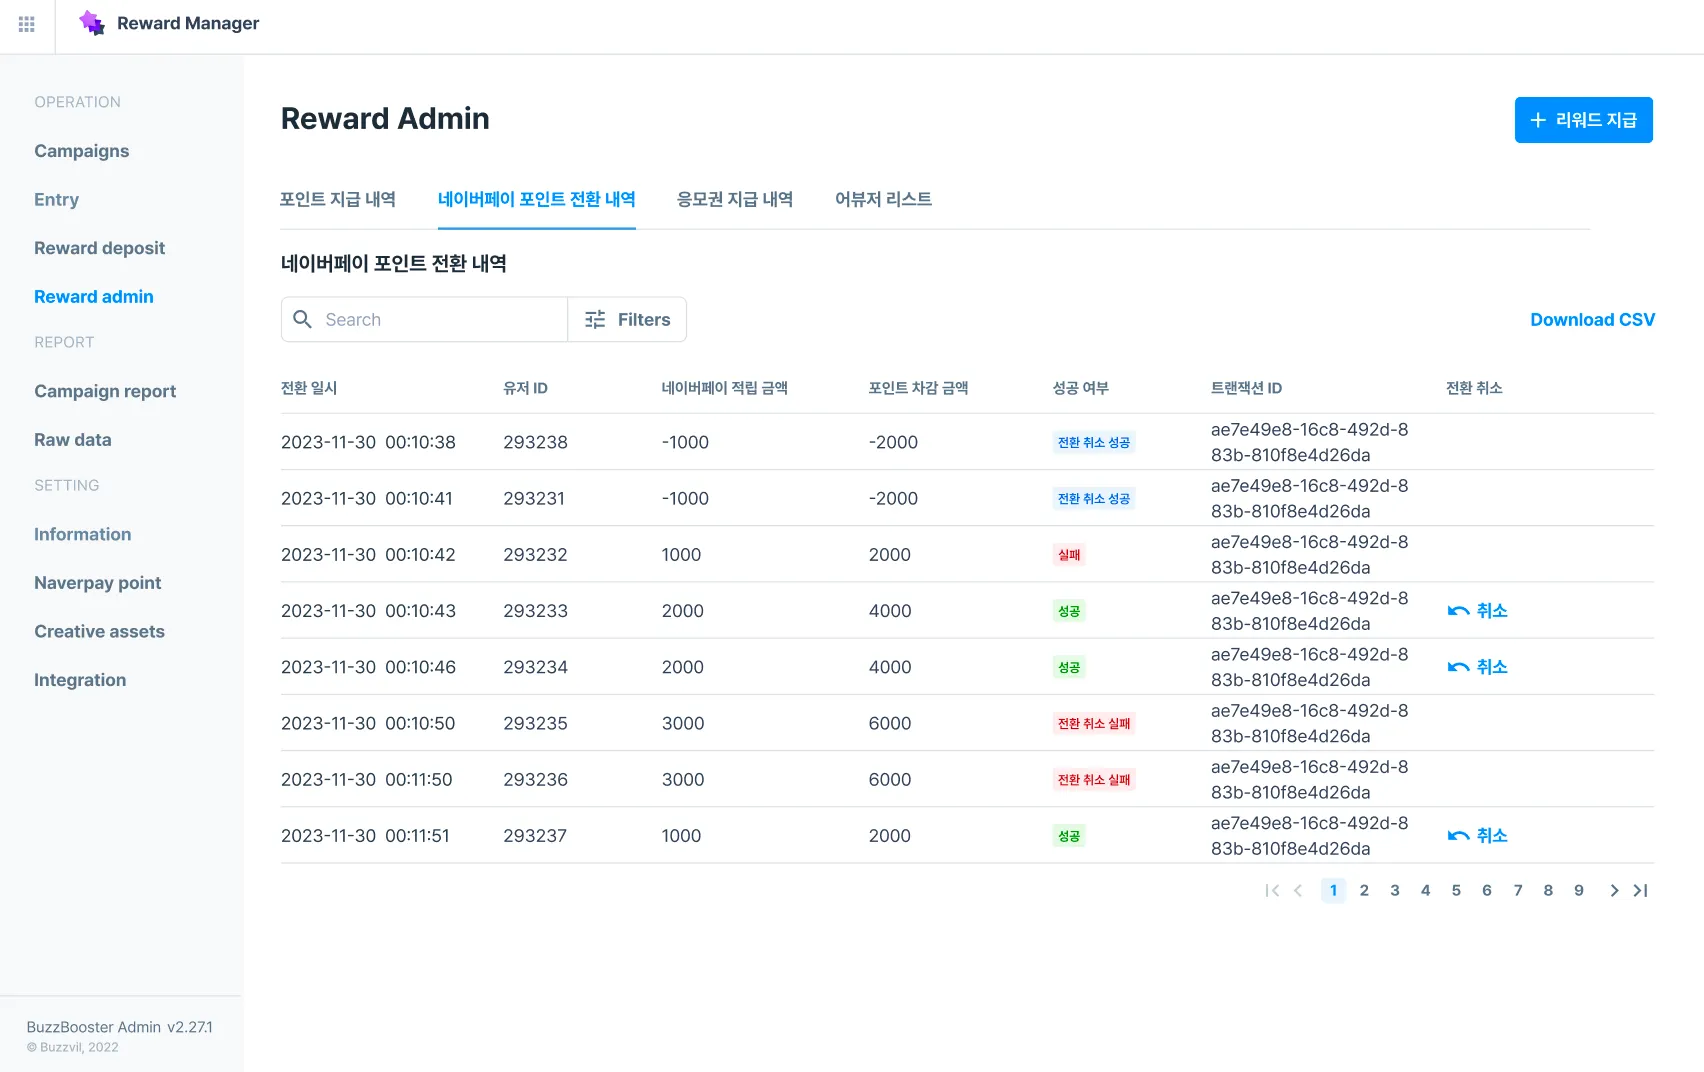Screen dimensions: 1704x1072
Task: Select current page 1 in pagination
Action: coord(1333,890)
